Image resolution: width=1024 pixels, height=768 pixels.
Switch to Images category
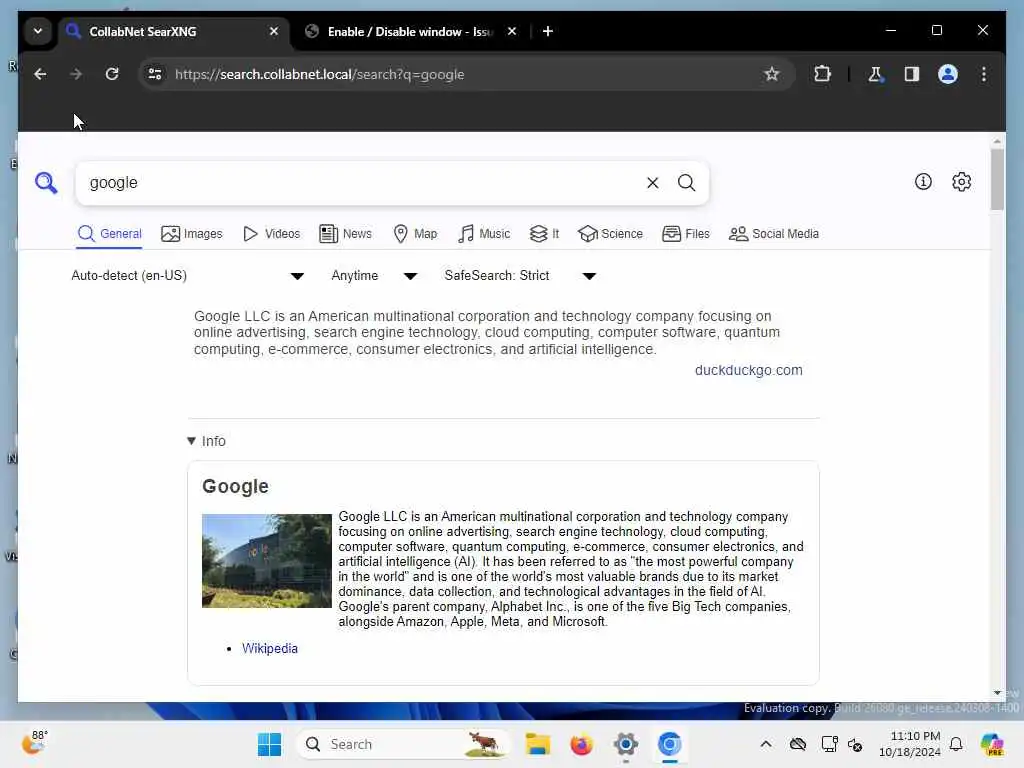point(191,234)
